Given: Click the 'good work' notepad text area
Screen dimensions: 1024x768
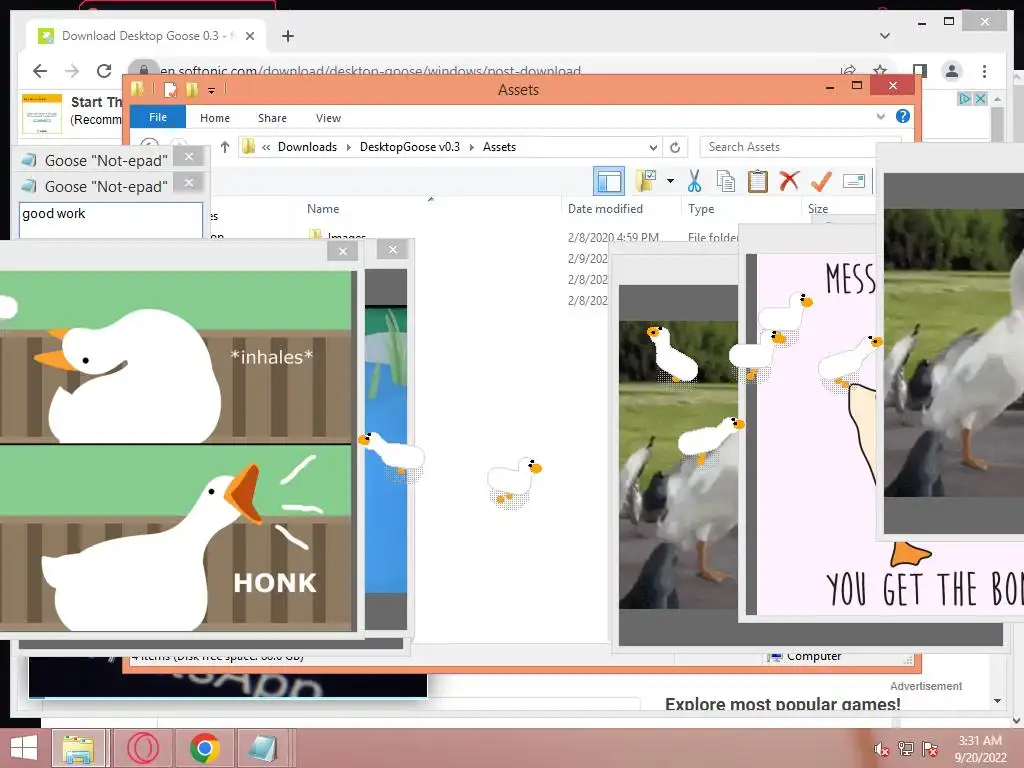Looking at the screenshot, I should coord(111,220).
